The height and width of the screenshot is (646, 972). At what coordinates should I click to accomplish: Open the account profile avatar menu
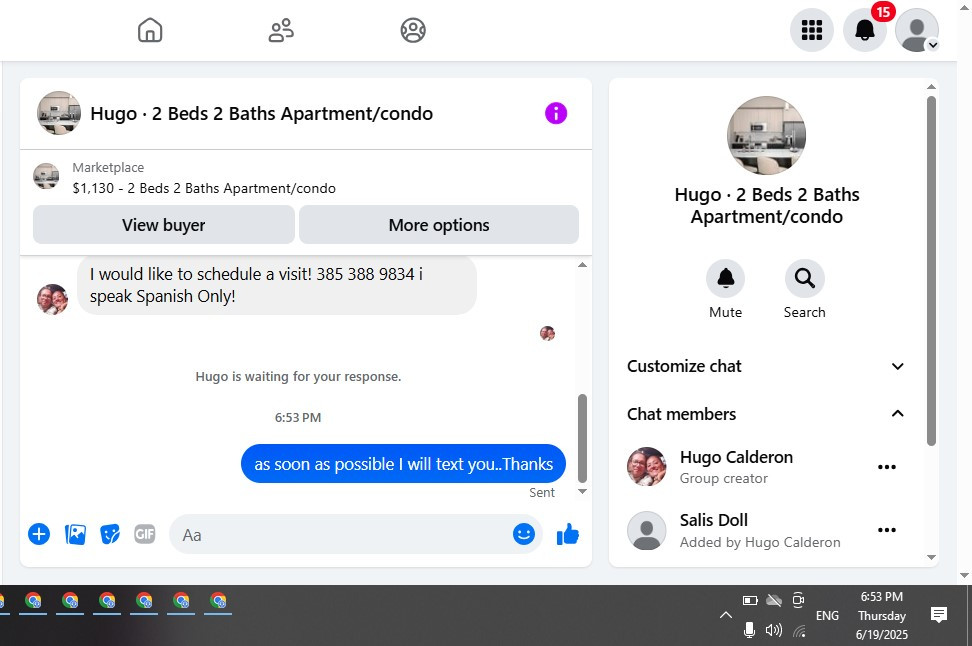[917, 30]
